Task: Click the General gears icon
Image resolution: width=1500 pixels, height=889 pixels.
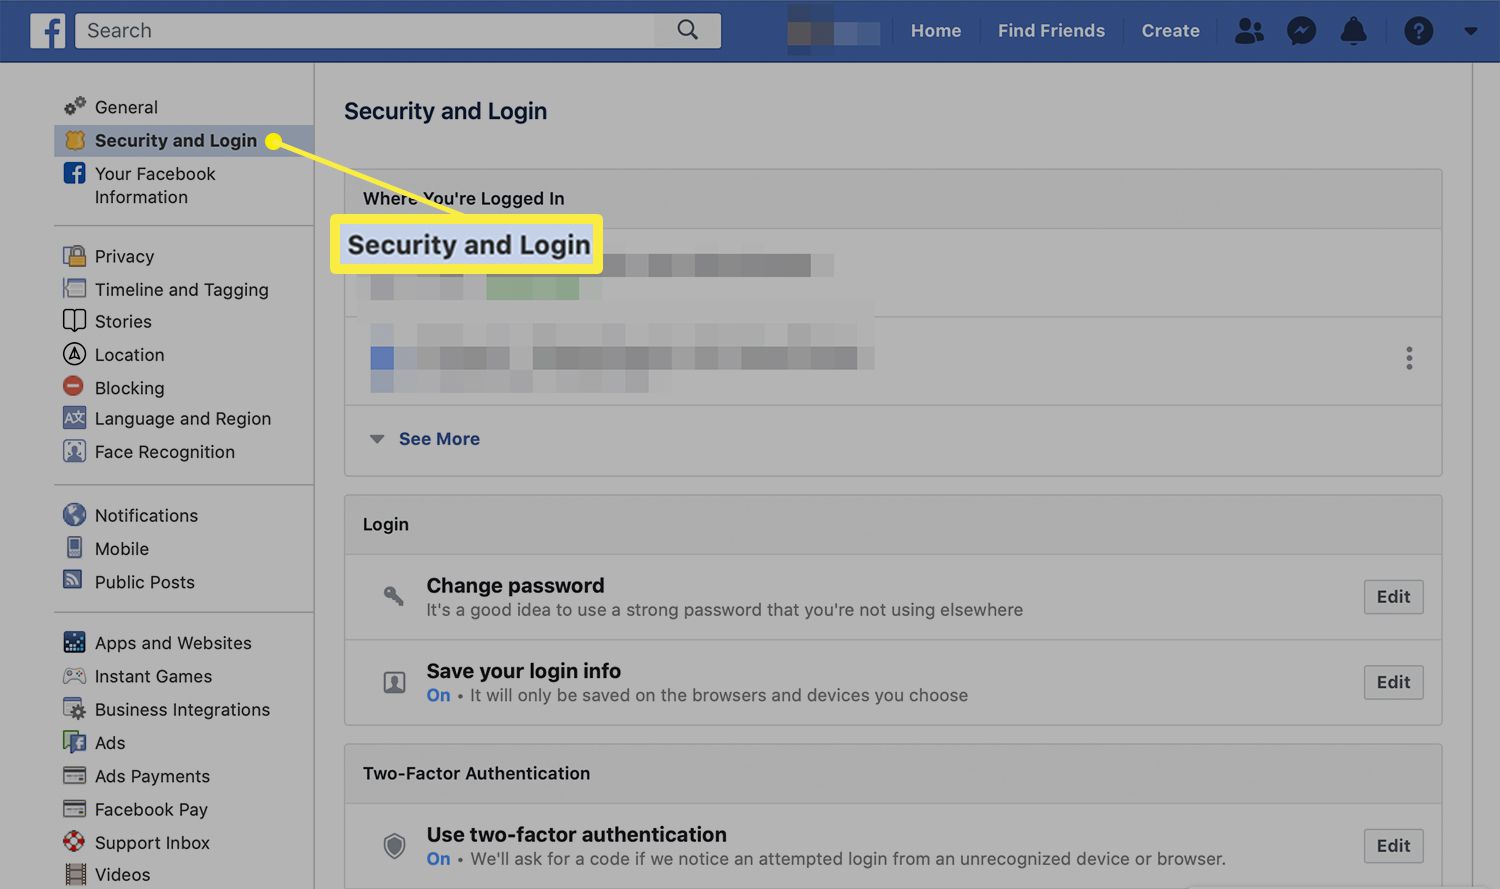Action: pyautogui.click(x=75, y=106)
